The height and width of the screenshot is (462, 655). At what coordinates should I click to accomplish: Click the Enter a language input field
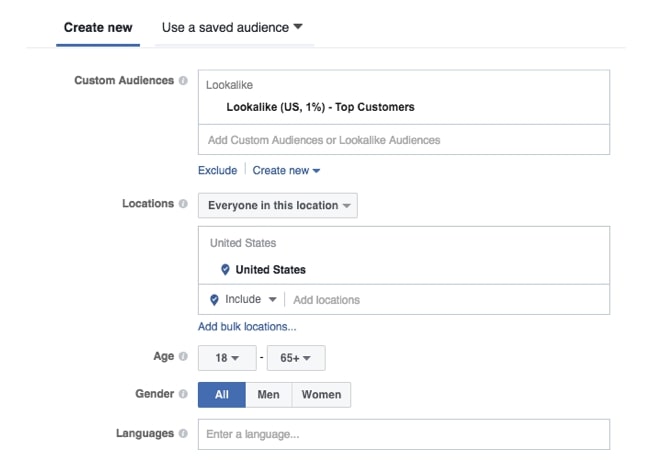(x=404, y=434)
